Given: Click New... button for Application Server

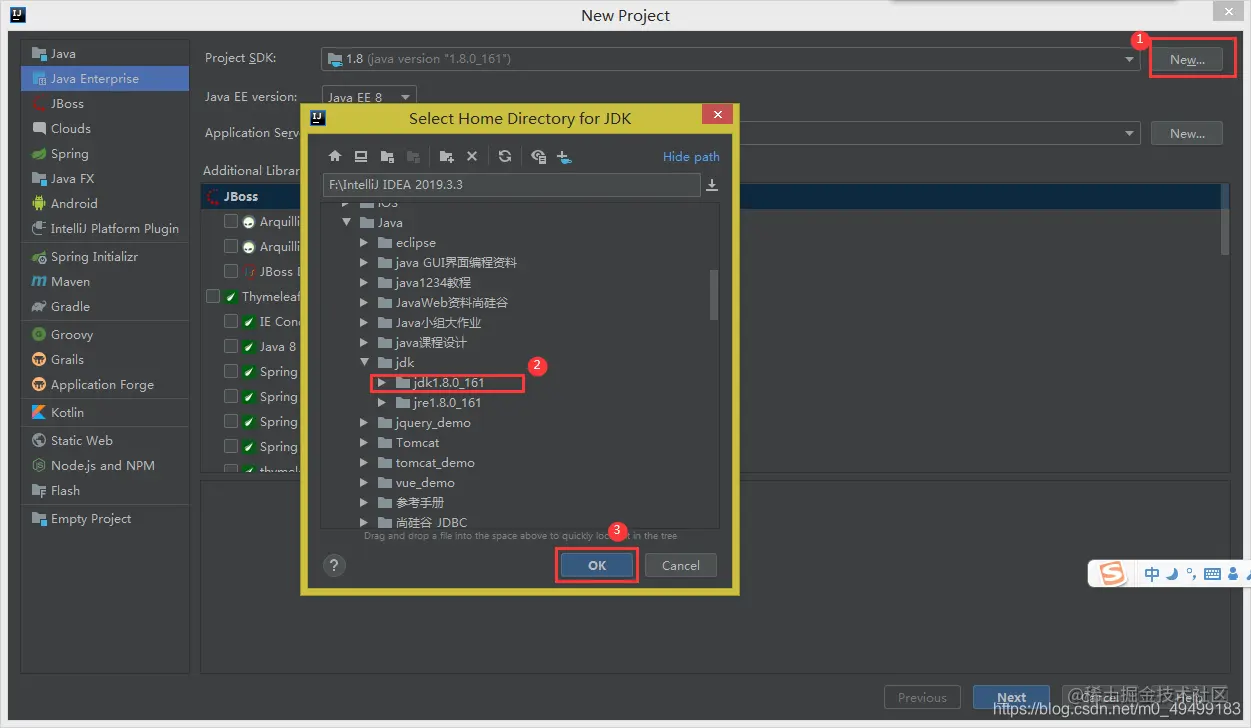Looking at the screenshot, I should (x=1187, y=133).
